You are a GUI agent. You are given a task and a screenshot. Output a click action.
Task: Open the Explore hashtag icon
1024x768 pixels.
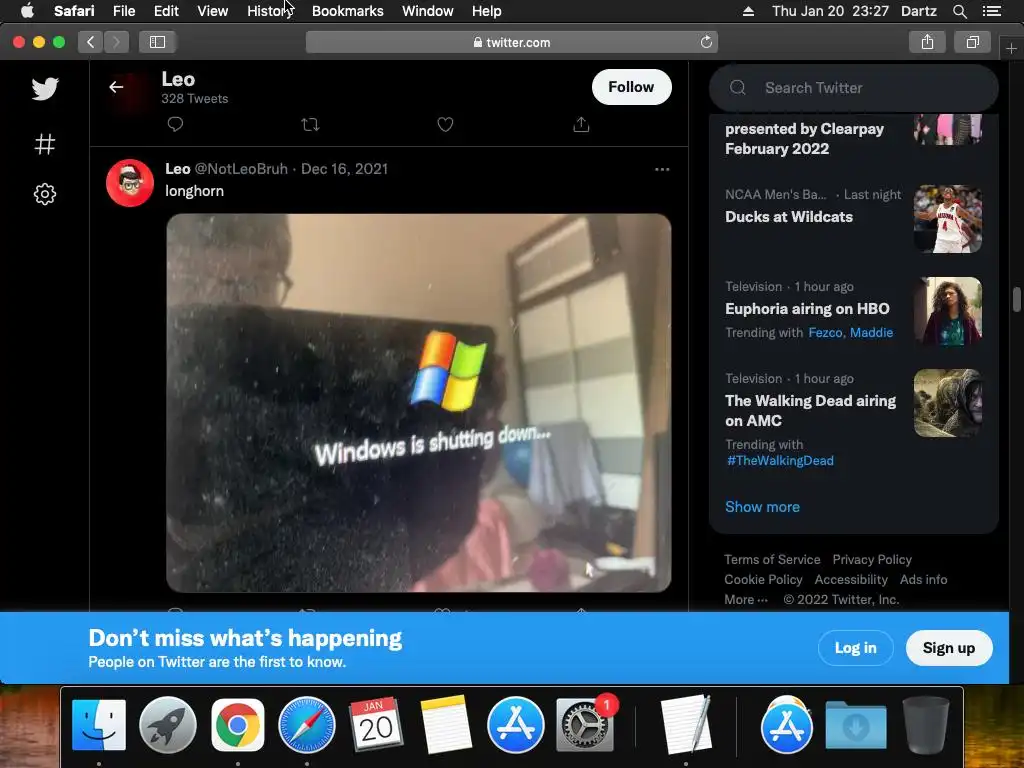(x=45, y=144)
